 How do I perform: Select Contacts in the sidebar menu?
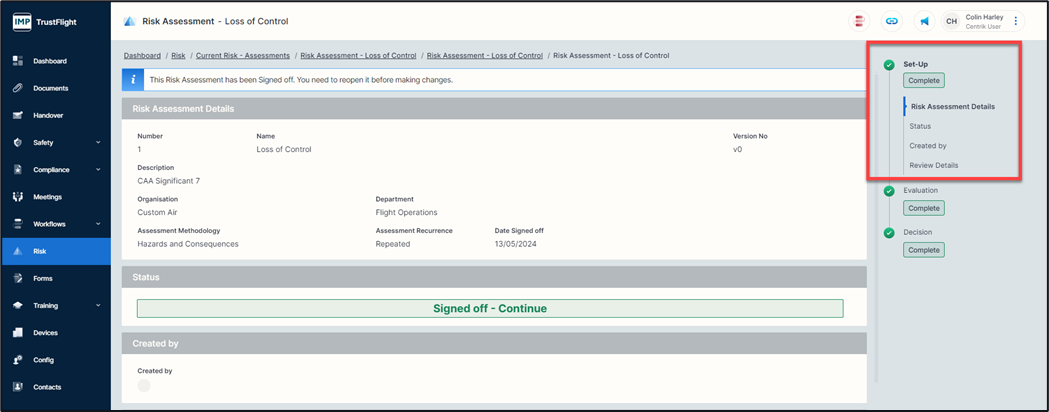[47, 387]
